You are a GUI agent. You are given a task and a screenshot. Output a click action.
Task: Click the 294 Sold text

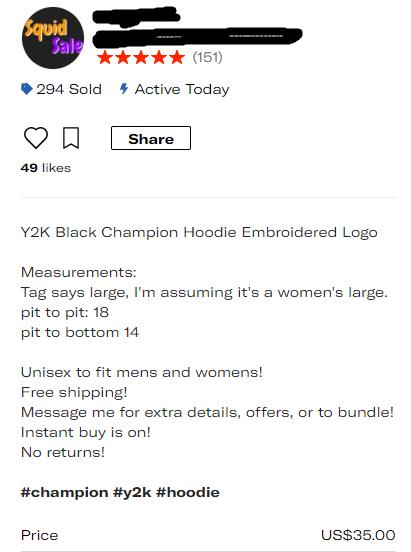pyautogui.click(x=69, y=89)
